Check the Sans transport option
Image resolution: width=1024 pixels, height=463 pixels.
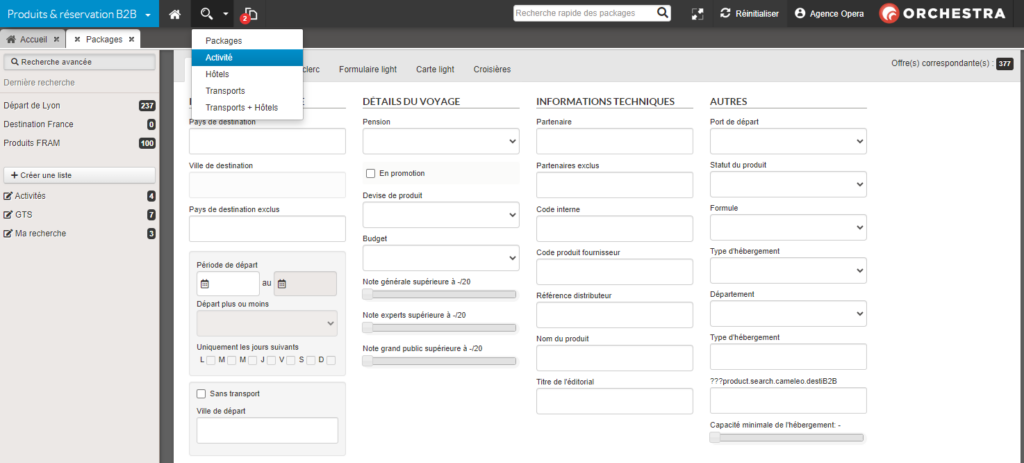pyautogui.click(x=202, y=393)
